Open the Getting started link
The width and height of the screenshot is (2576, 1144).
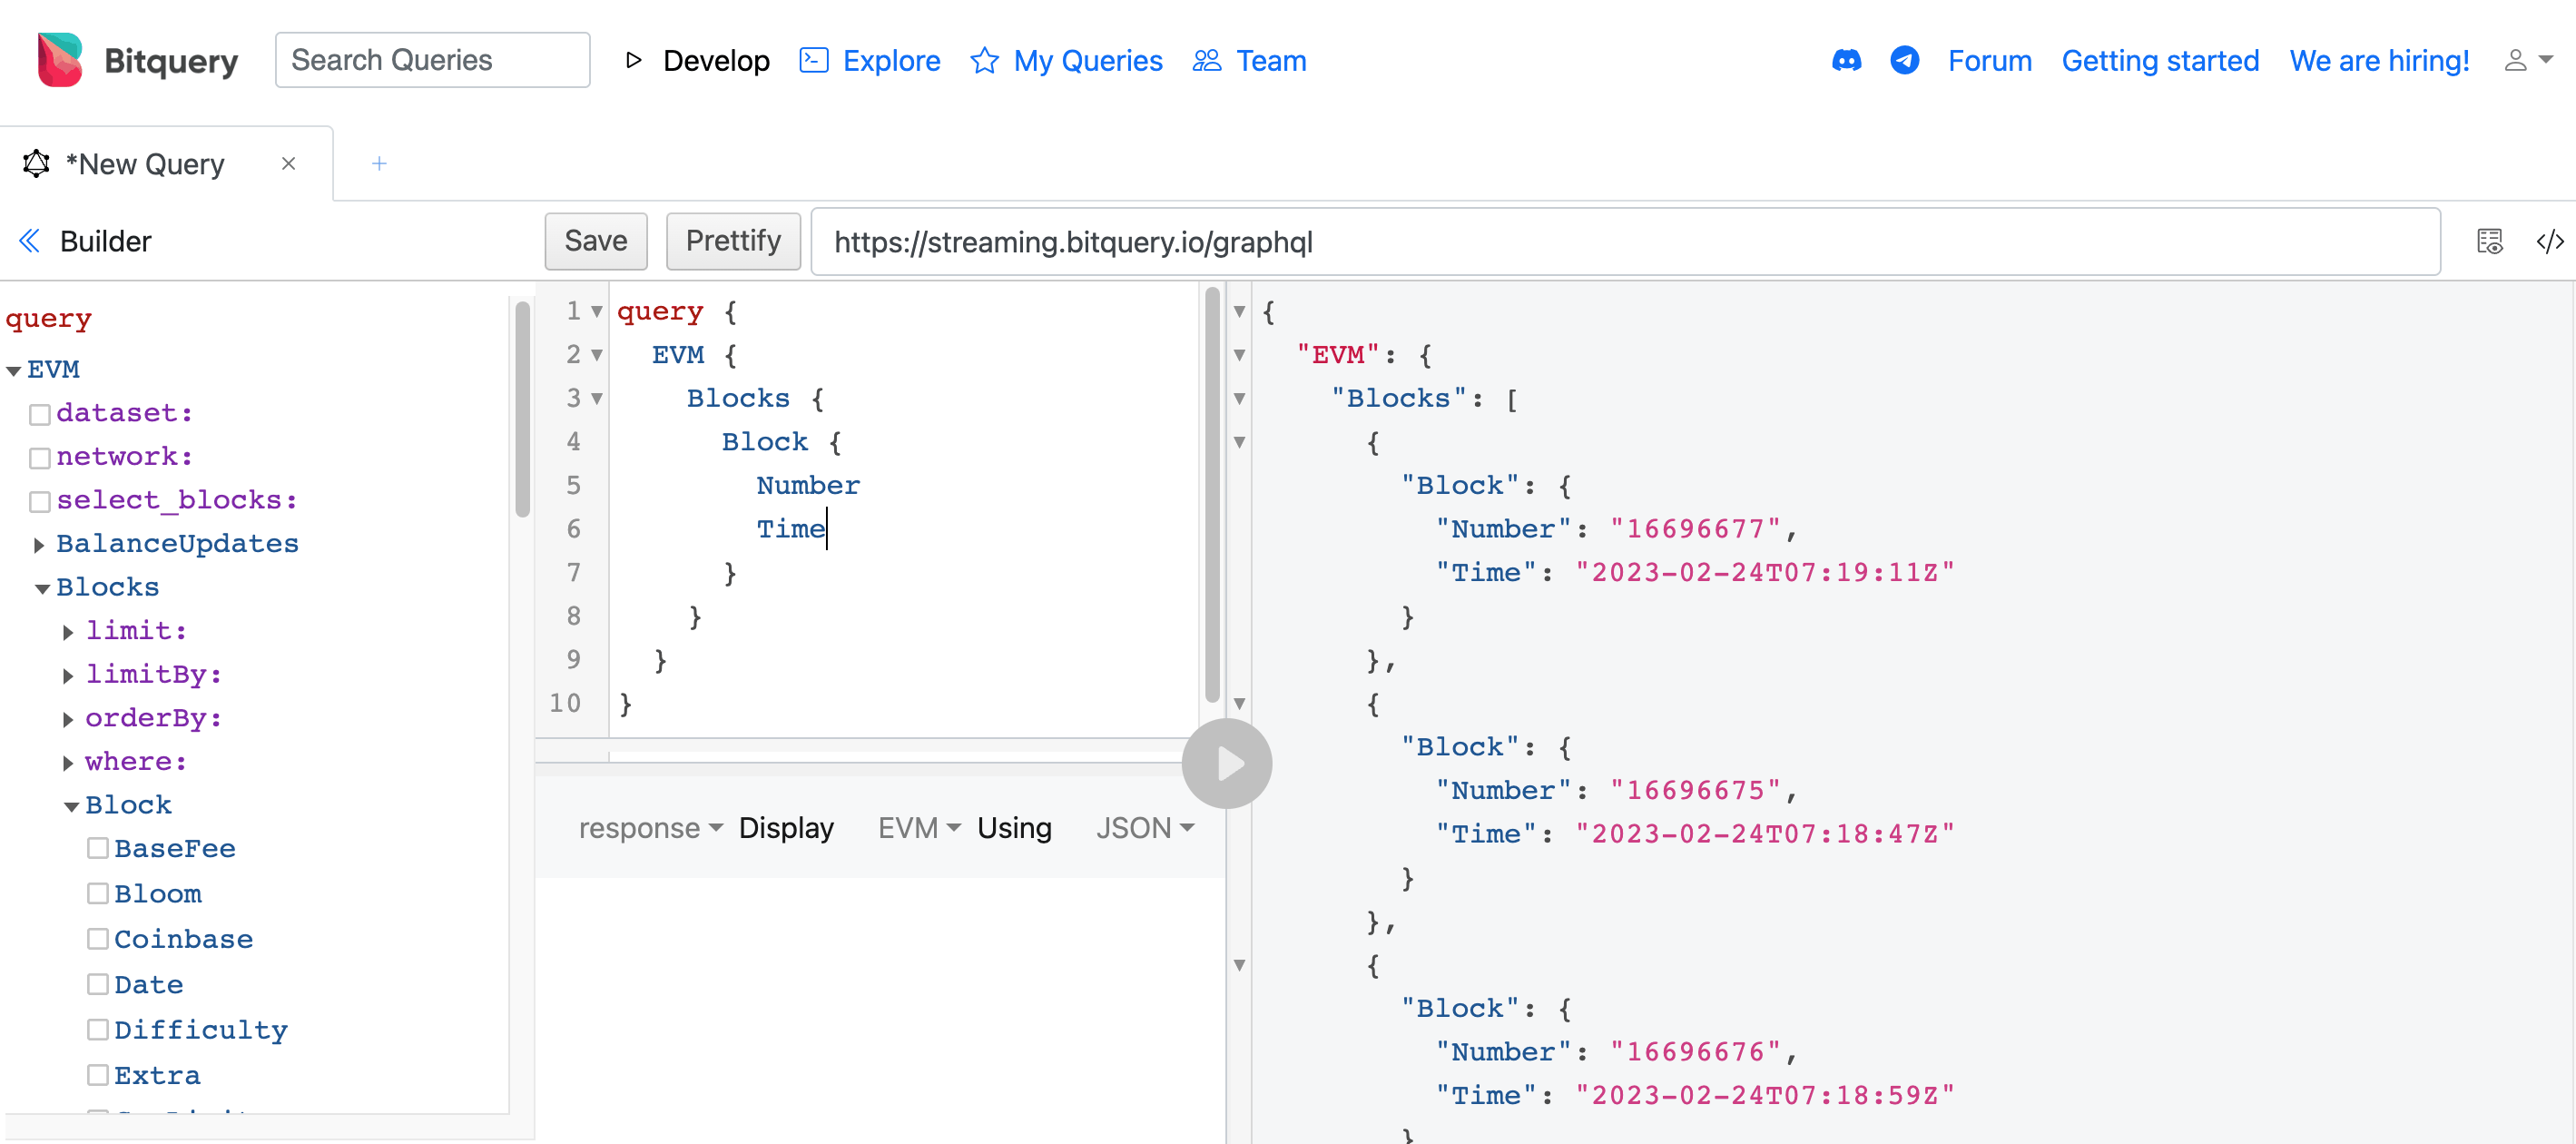[2160, 61]
